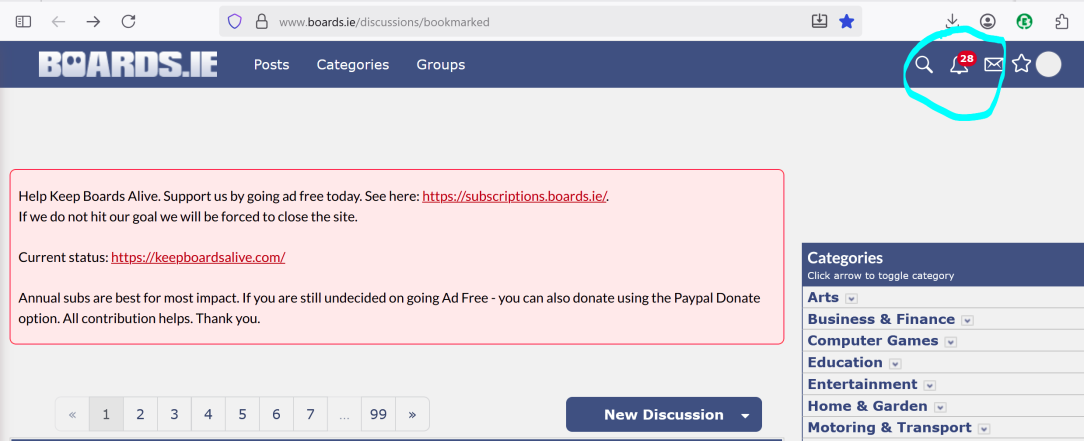The image size is (1084, 441).
Task: Open the New Discussion dropdown arrow
Action: [x=745, y=415]
